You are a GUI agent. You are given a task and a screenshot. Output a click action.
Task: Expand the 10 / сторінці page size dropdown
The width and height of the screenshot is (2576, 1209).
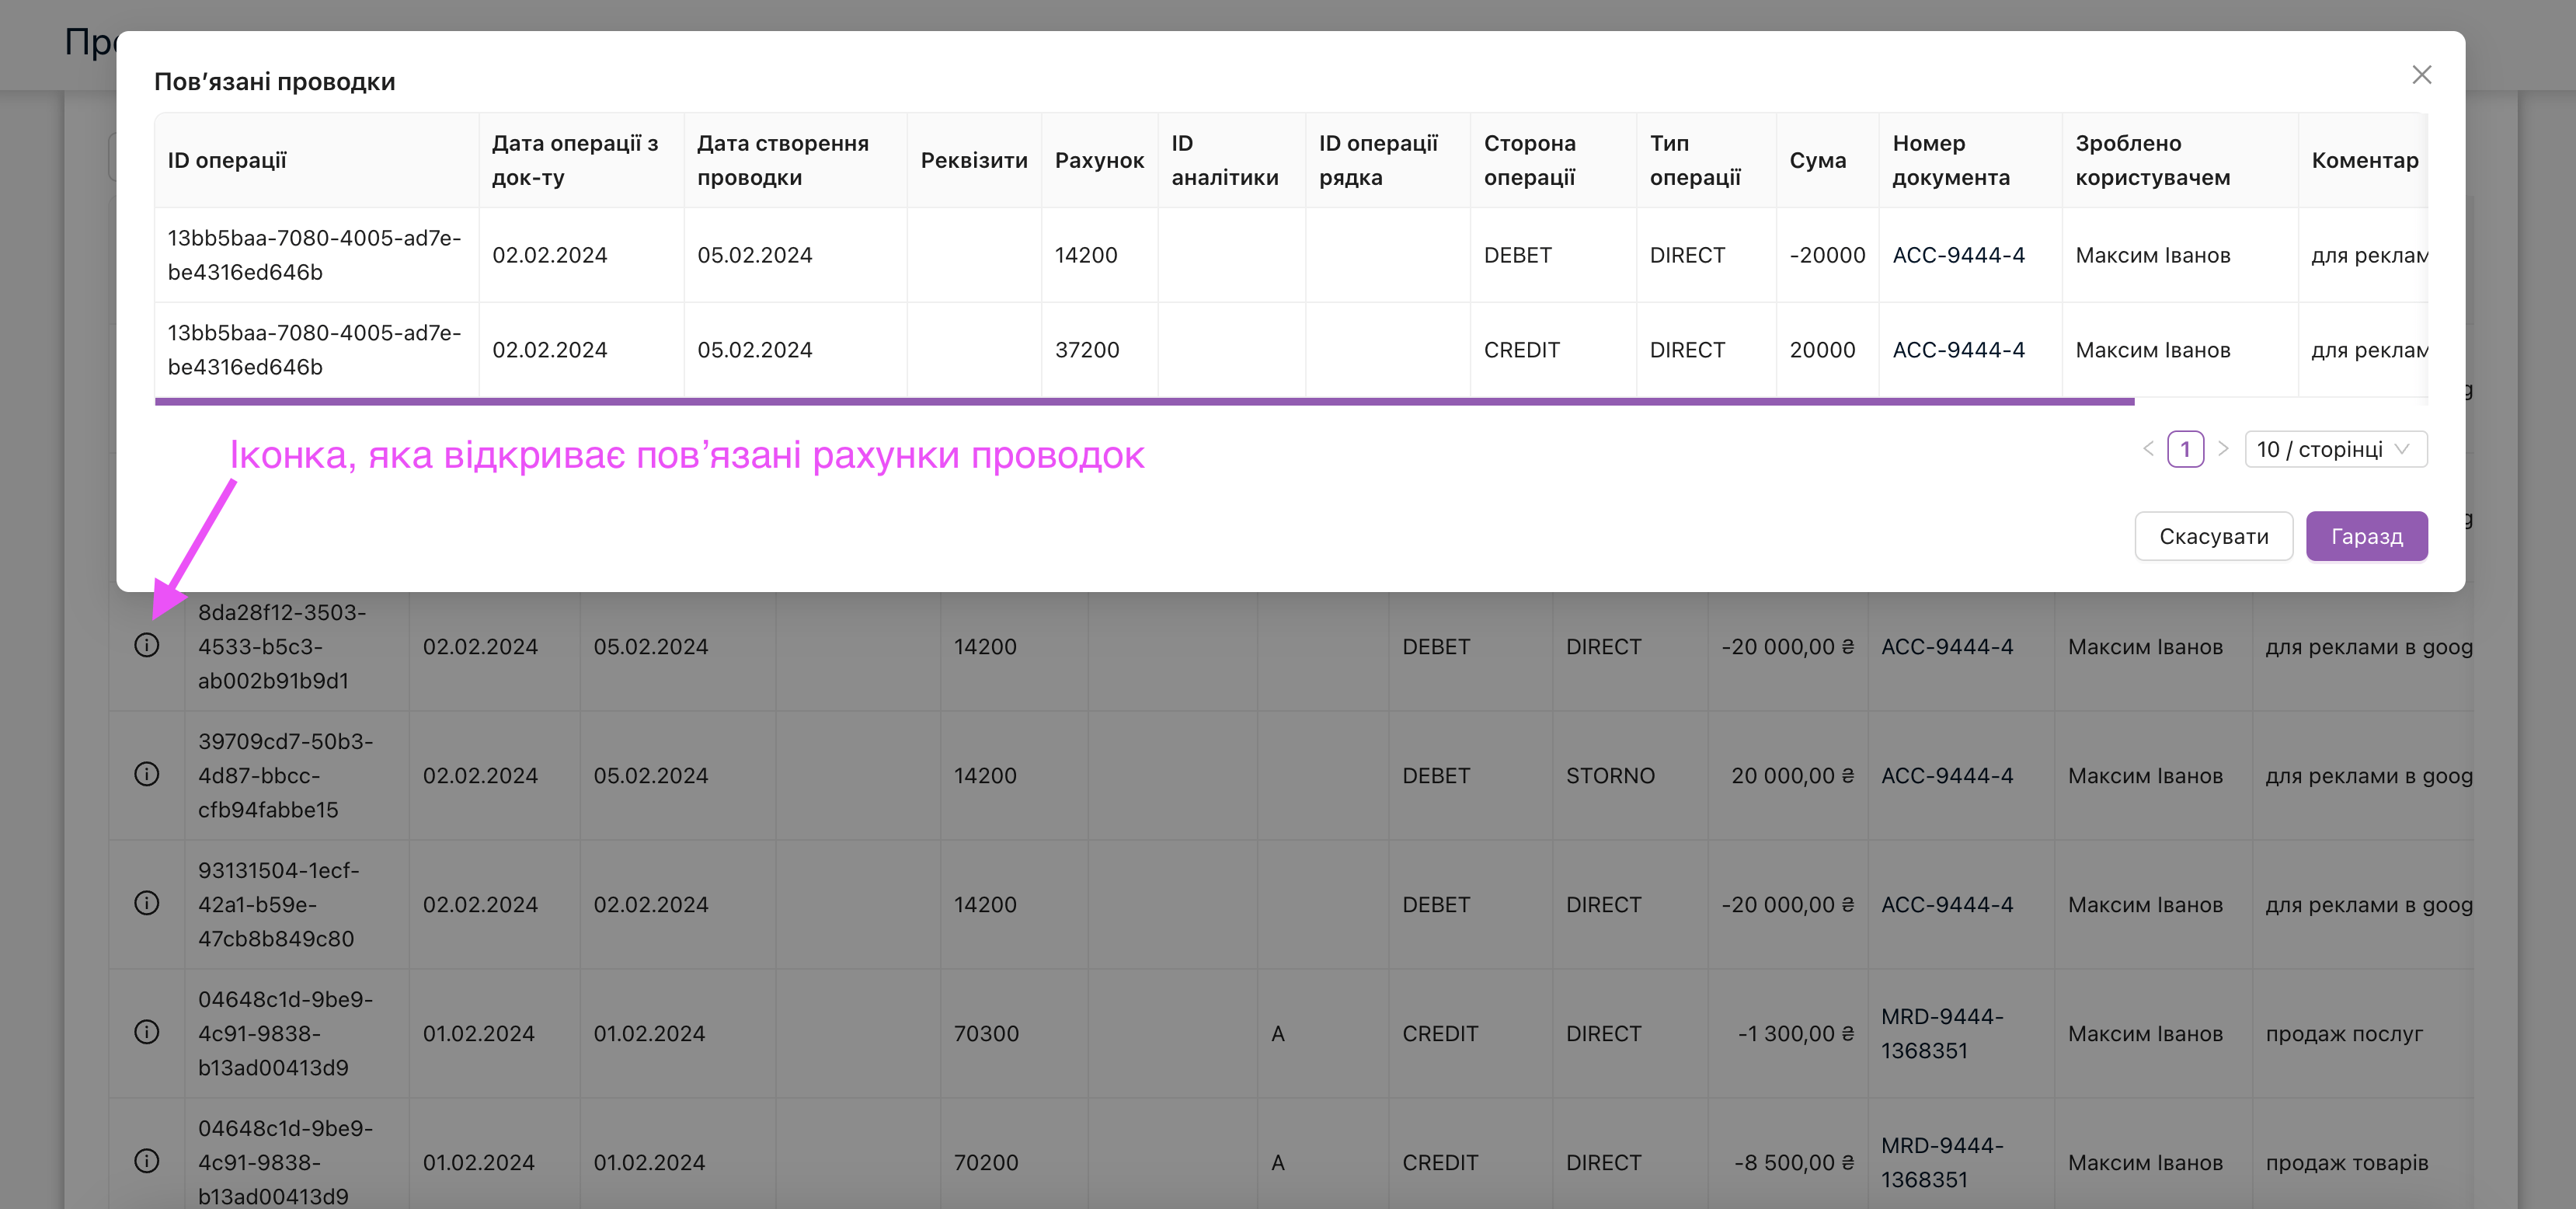tap(2335, 449)
